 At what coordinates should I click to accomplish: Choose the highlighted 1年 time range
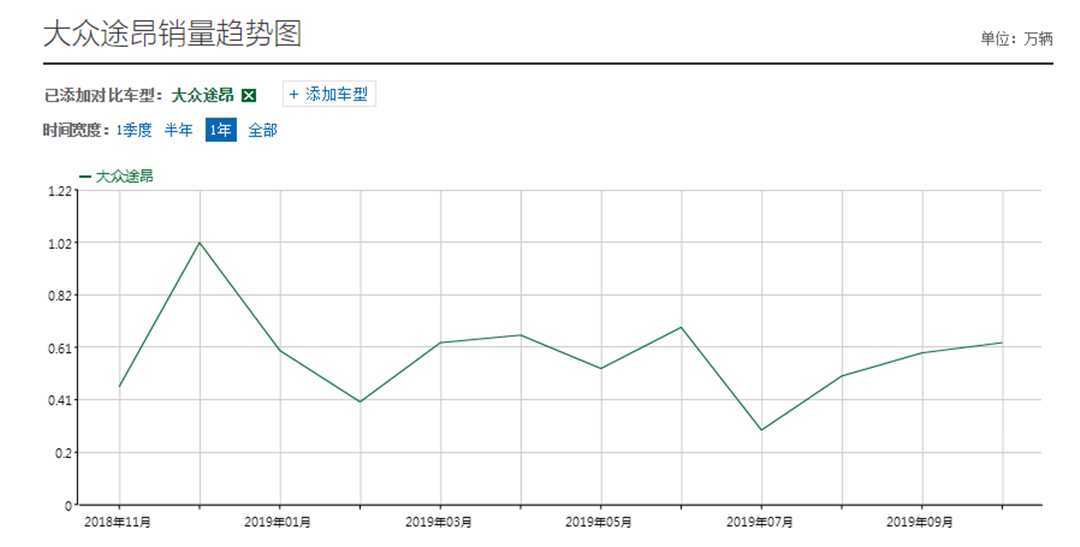221,130
